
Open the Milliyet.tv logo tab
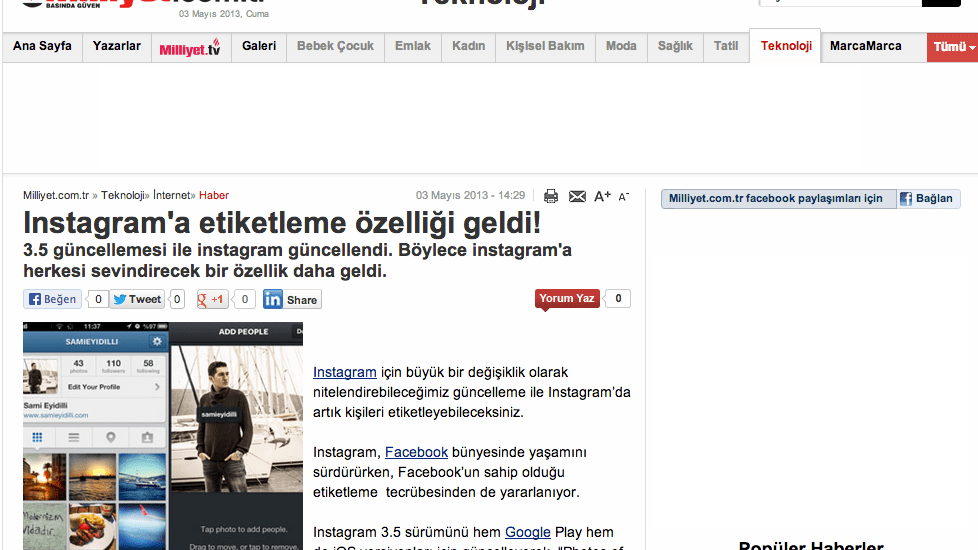(190, 47)
